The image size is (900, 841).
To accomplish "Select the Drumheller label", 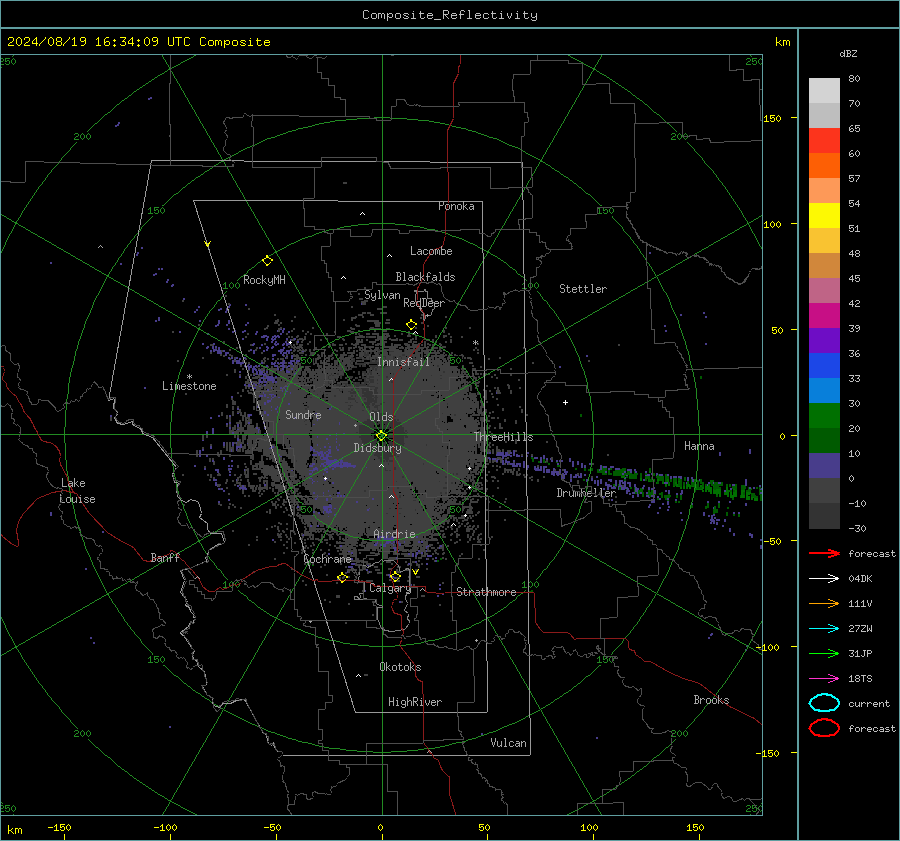I will click(x=586, y=493).
